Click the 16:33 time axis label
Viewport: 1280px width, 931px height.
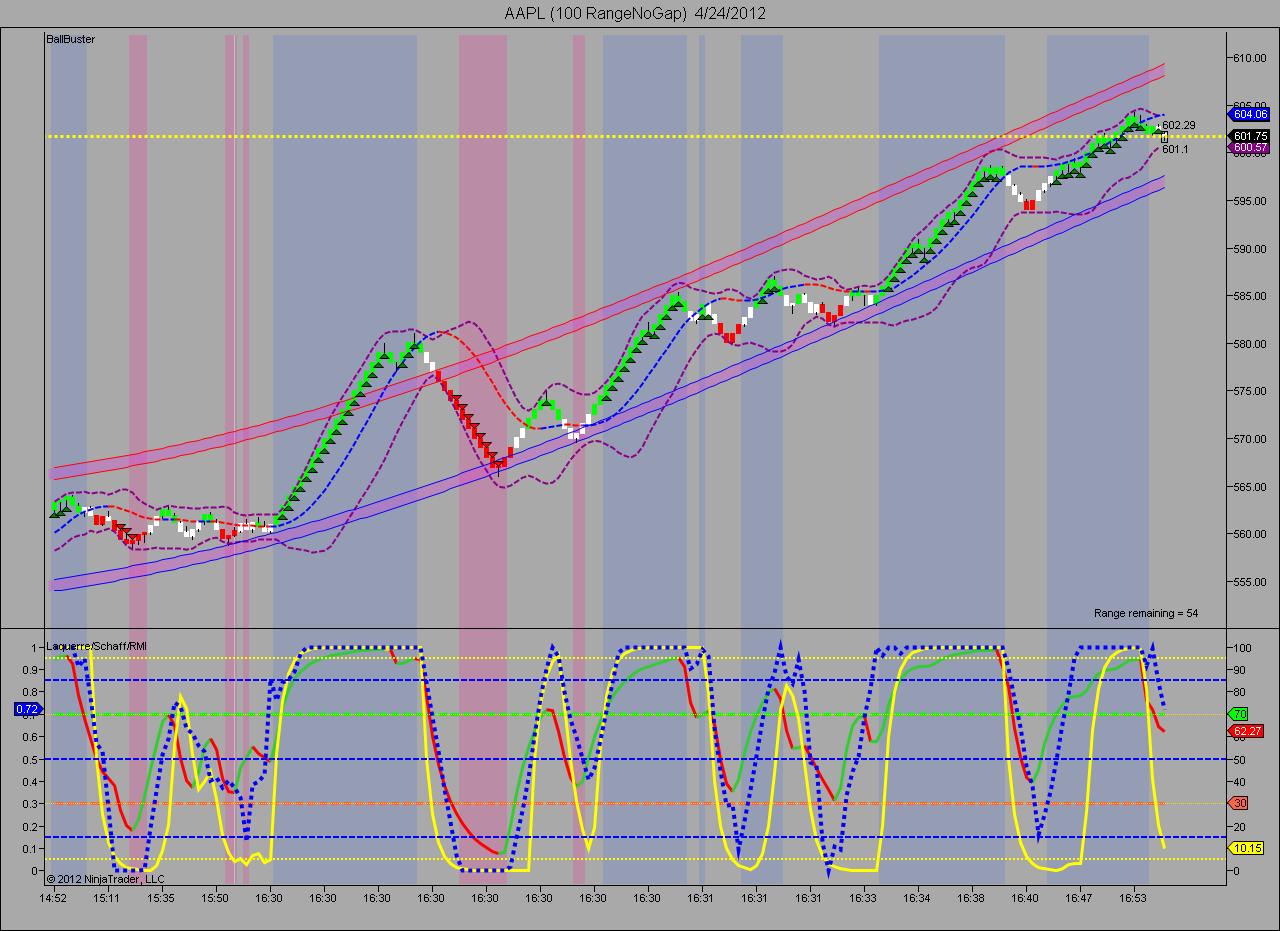click(x=863, y=898)
